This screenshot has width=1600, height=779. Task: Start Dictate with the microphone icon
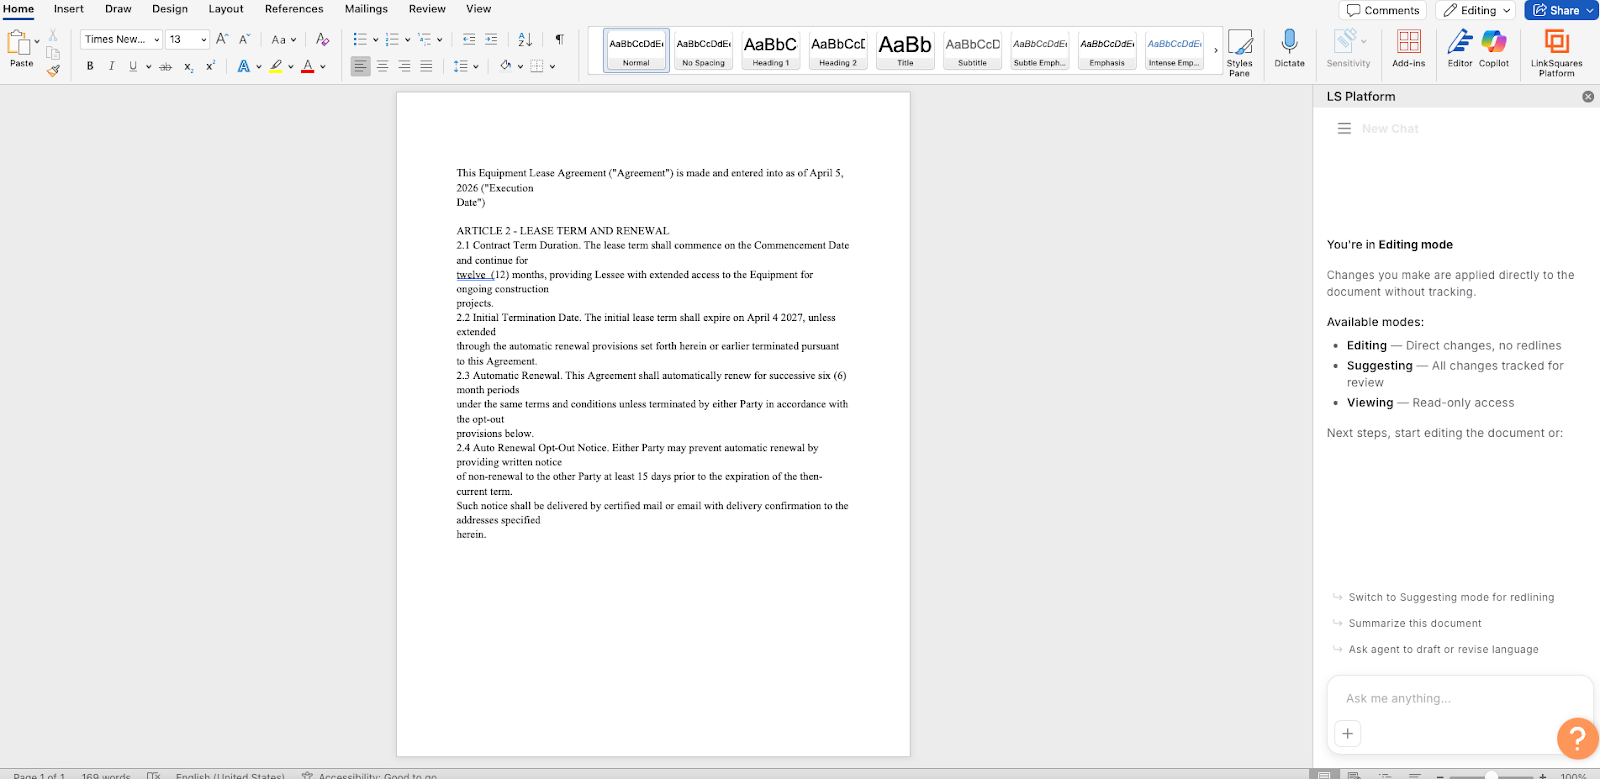pyautogui.click(x=1289, y=48)
